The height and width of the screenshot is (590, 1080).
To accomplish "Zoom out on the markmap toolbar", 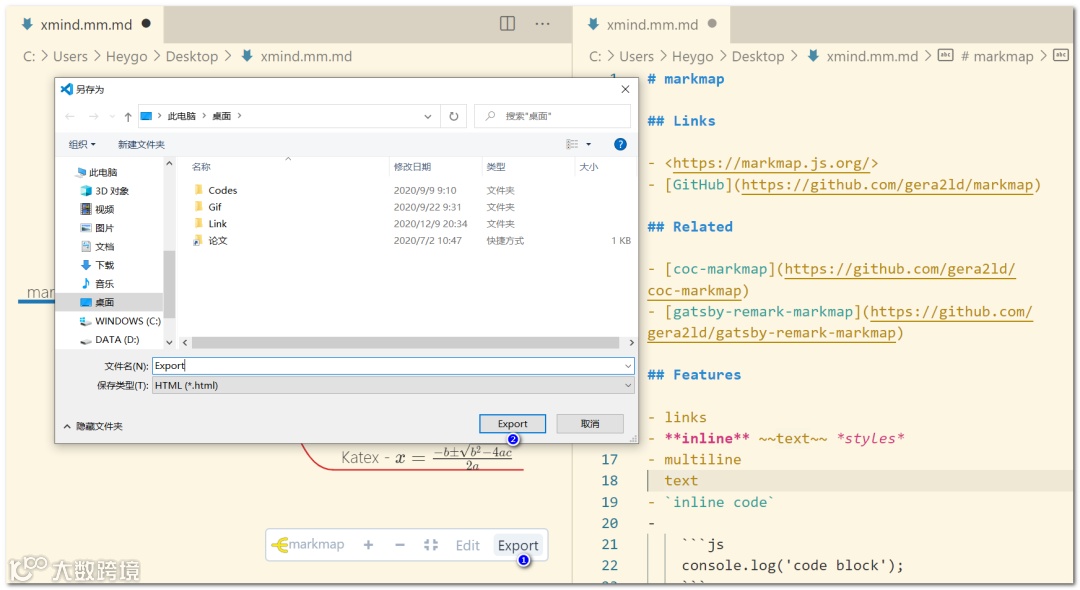I will coord(399,545).
